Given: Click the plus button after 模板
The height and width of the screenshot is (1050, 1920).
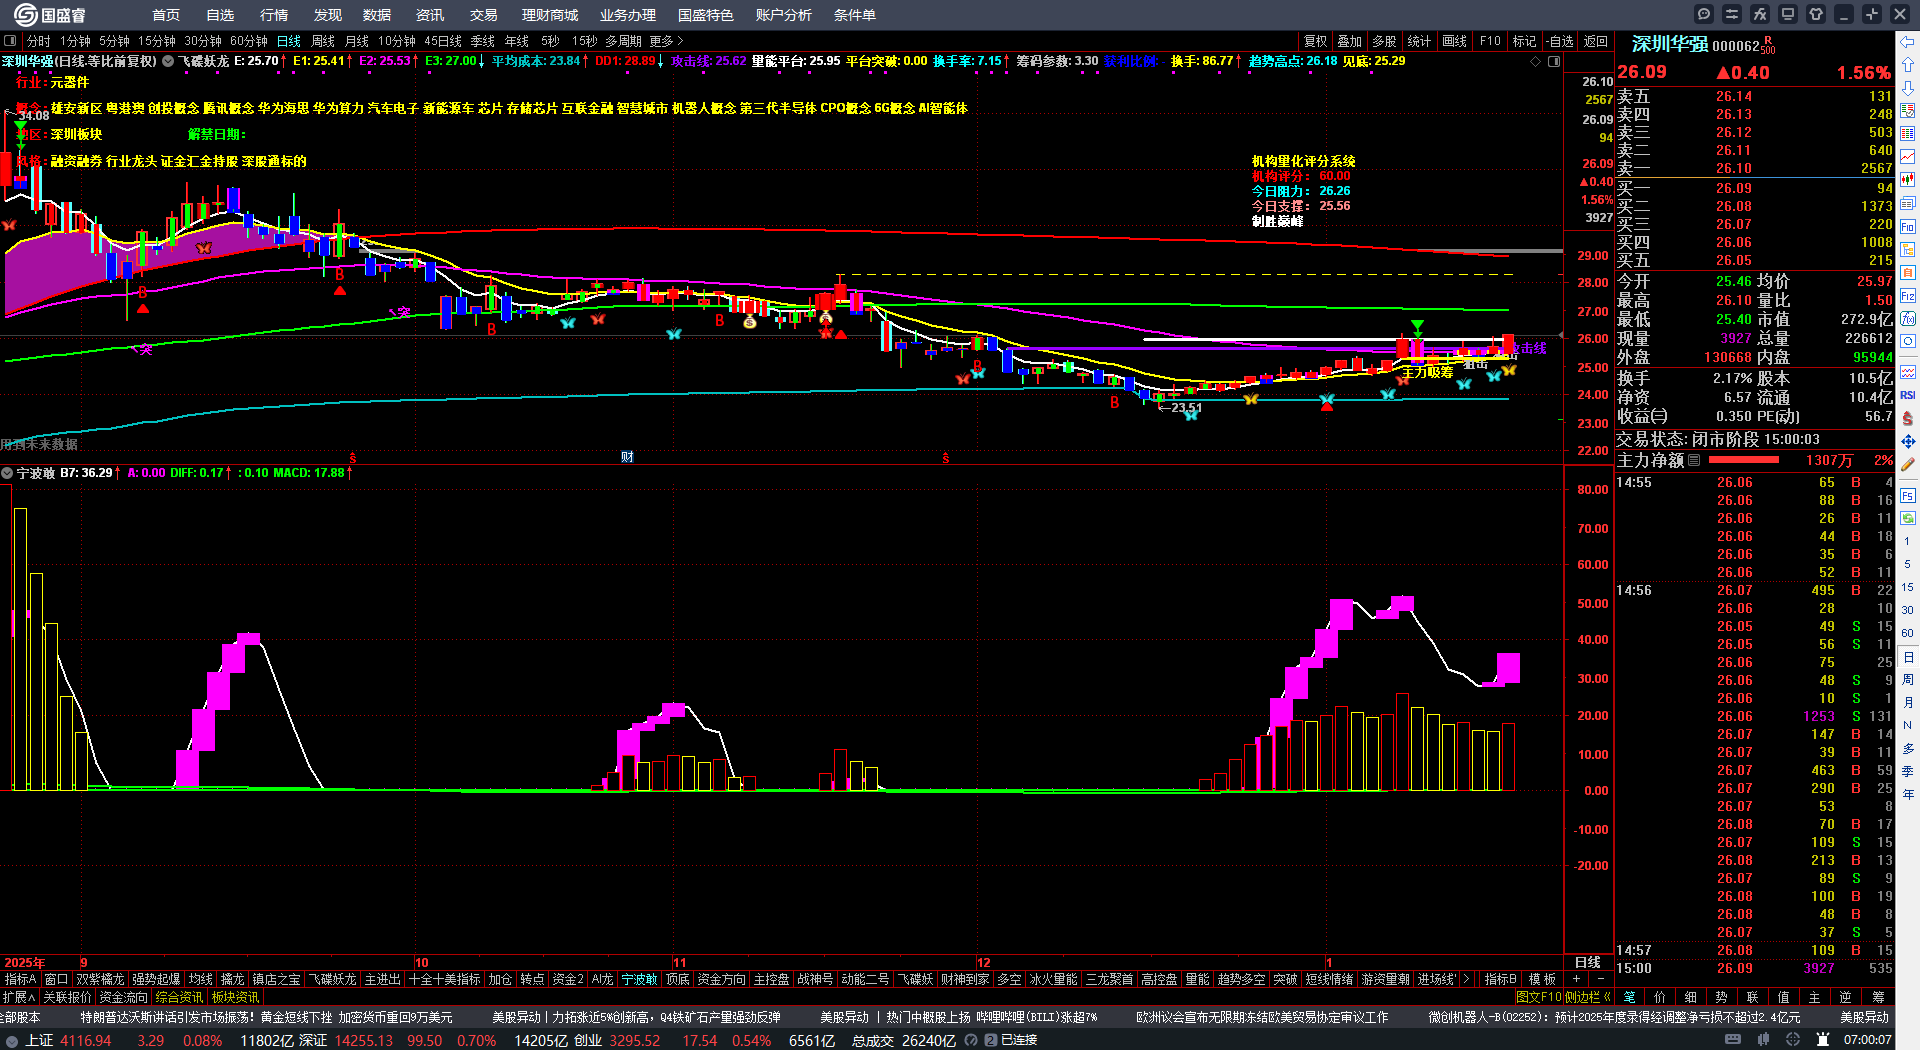Looking at the screenshot, I should [x=1576, y=979].
